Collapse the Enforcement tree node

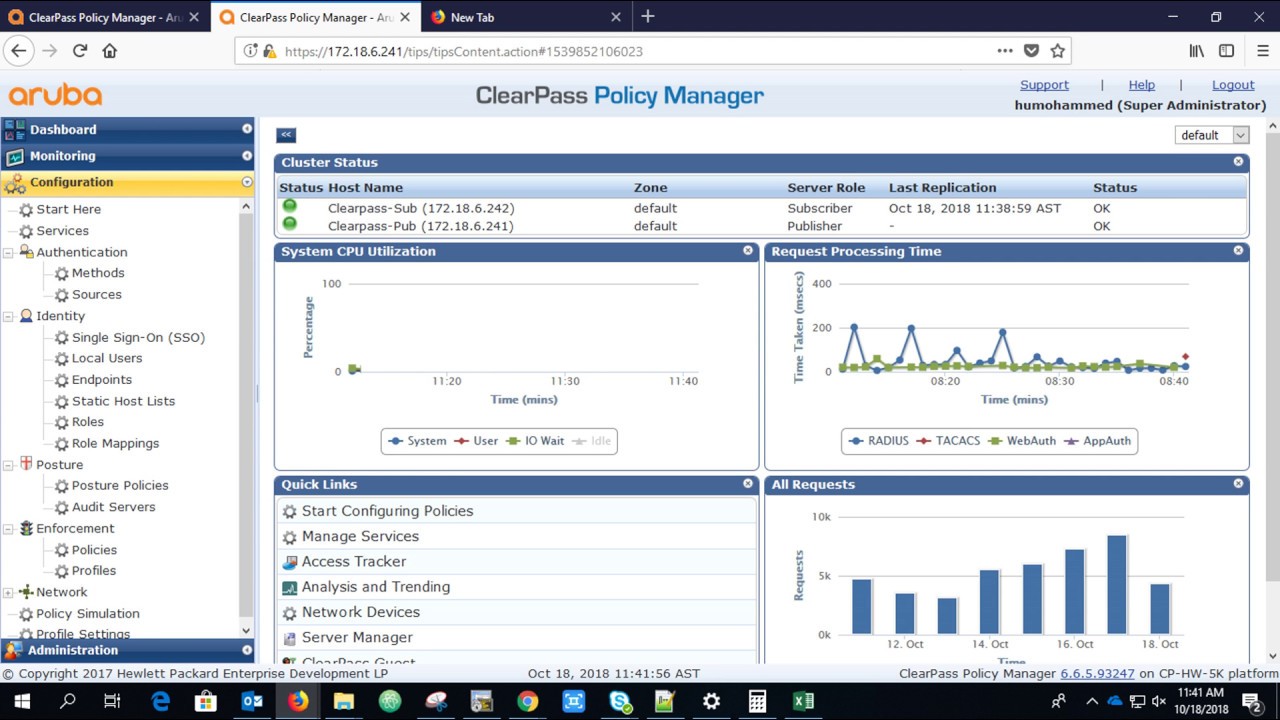click(x=9, y=529)
